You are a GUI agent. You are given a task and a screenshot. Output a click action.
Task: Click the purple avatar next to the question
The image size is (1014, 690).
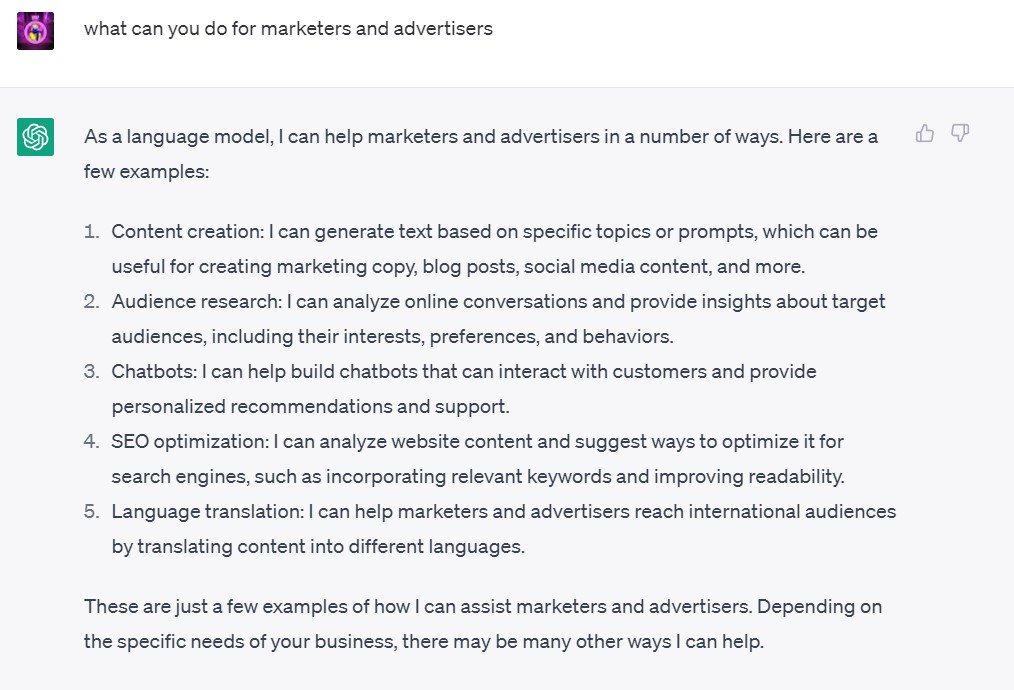35,30
